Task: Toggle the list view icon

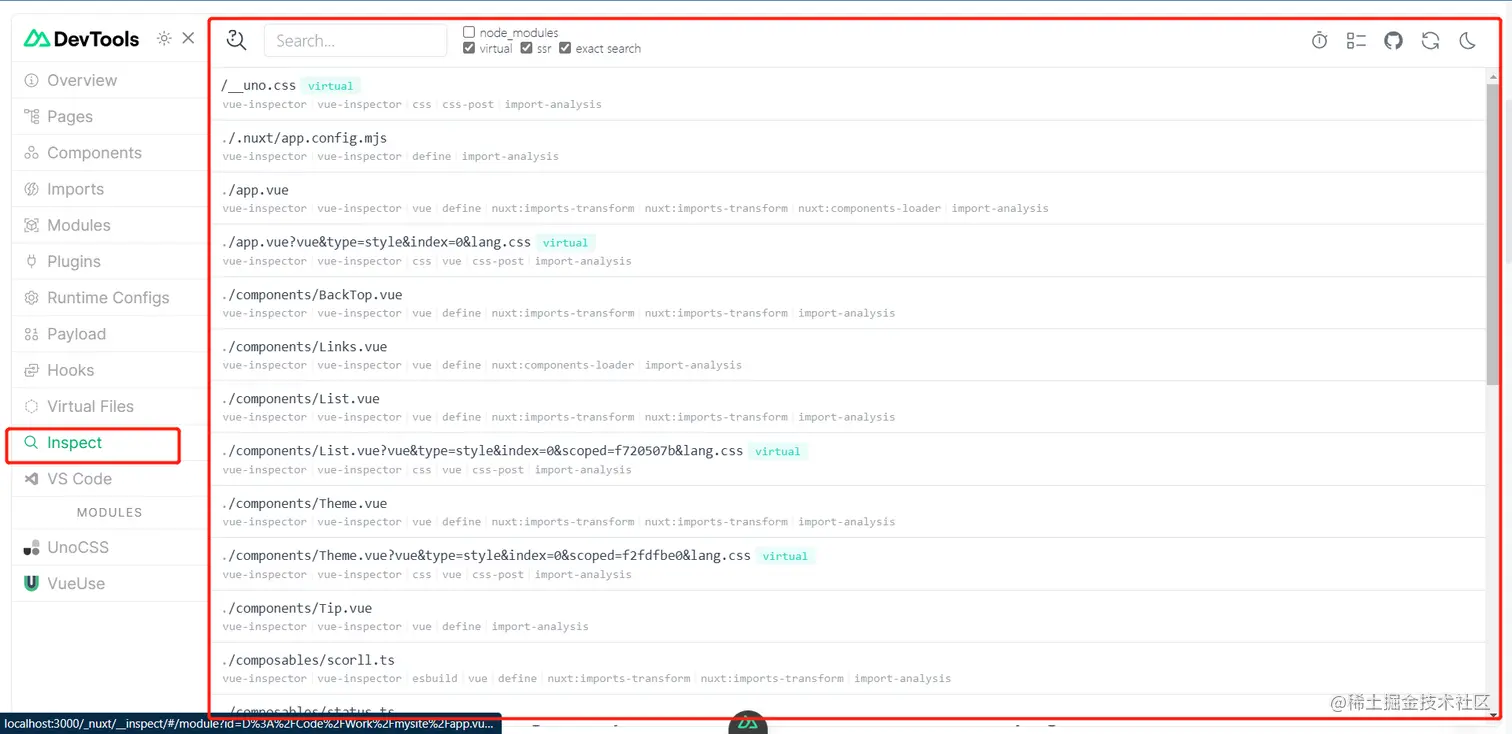Action: 1356,41
